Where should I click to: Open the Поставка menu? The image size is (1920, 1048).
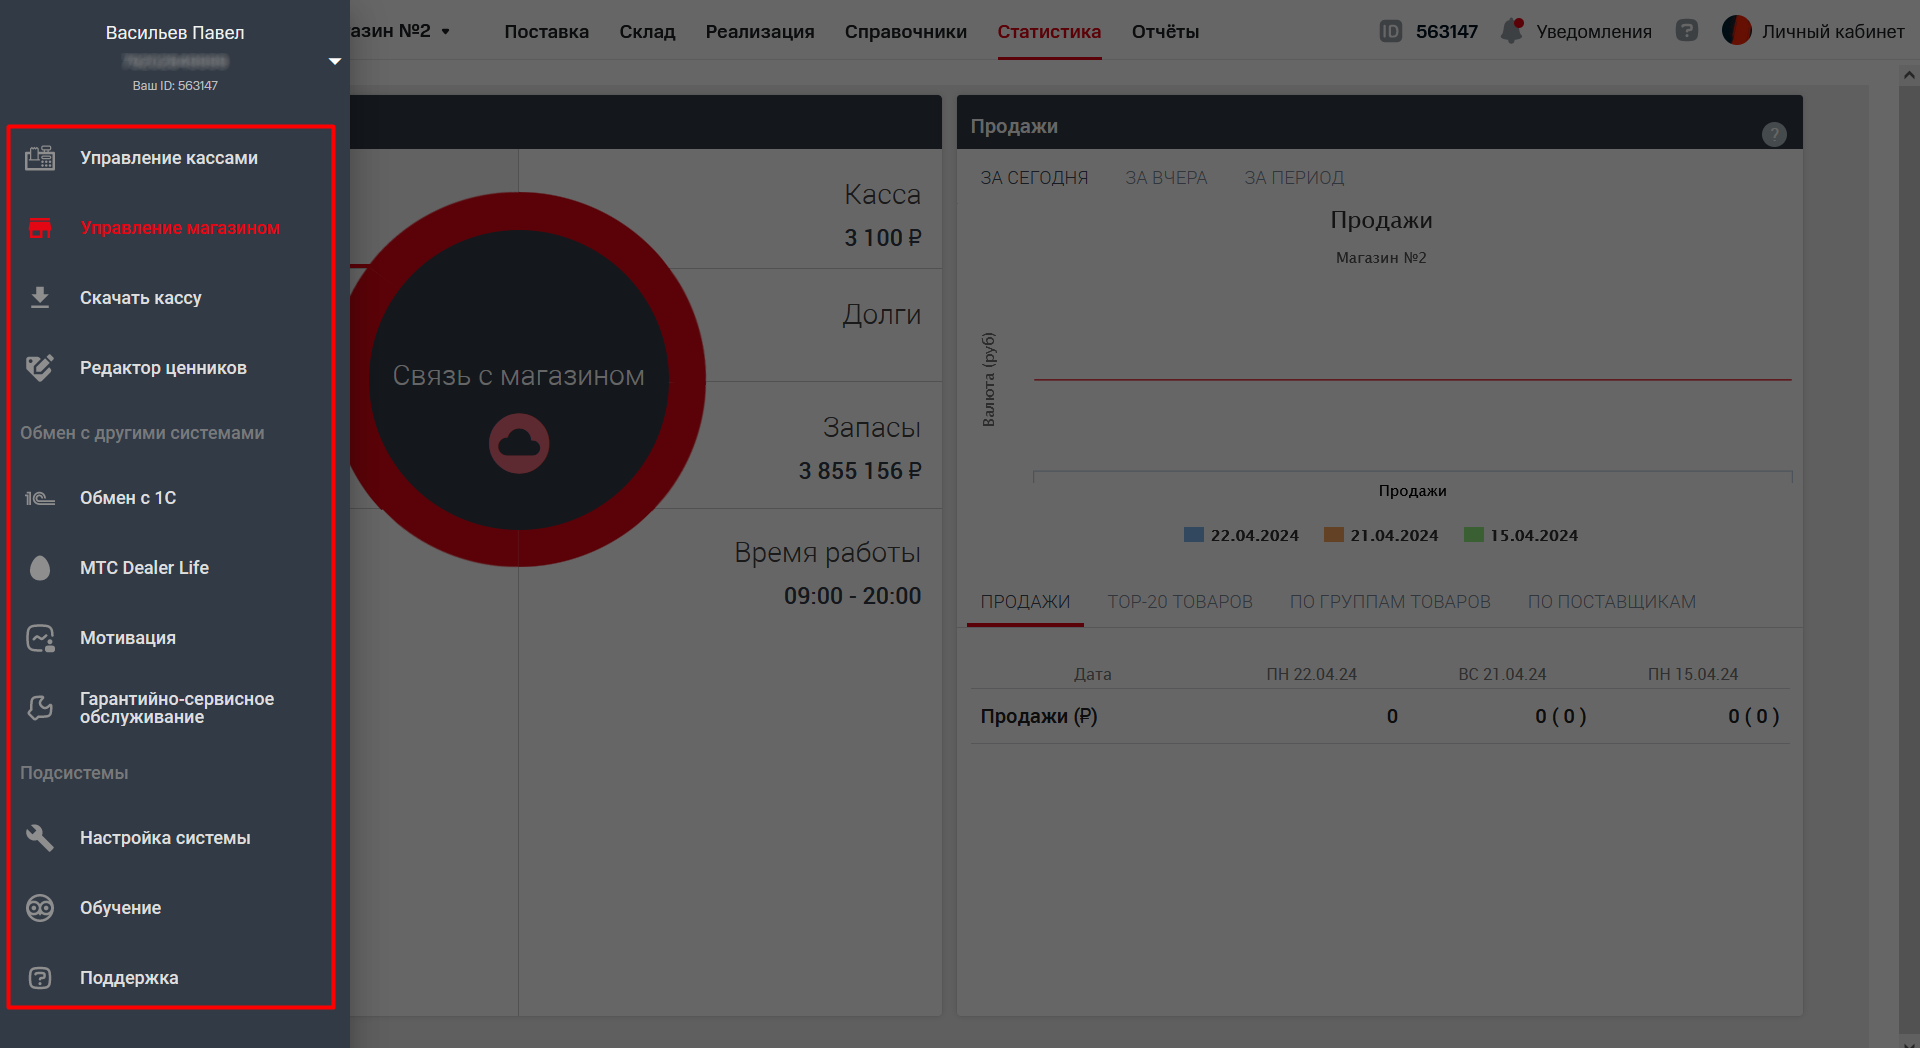click(x=546, y=31)
